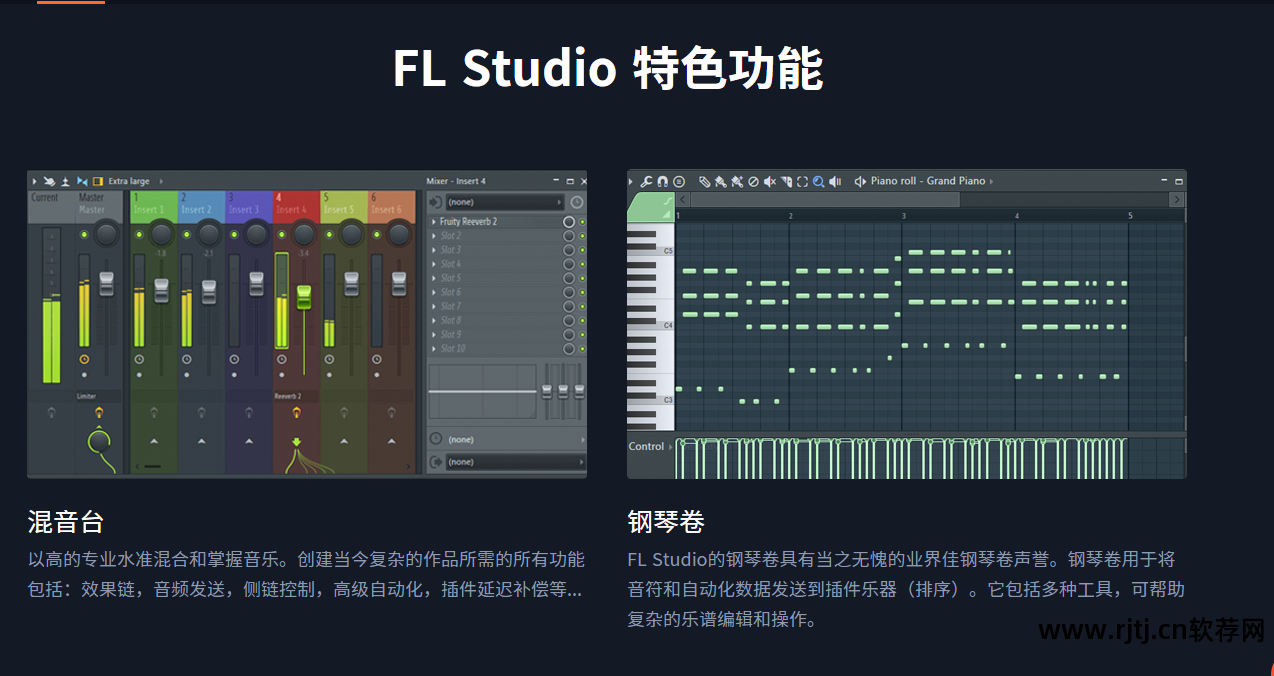Click the Piano roll horizontal scrollbar thumb

point(825,200)
